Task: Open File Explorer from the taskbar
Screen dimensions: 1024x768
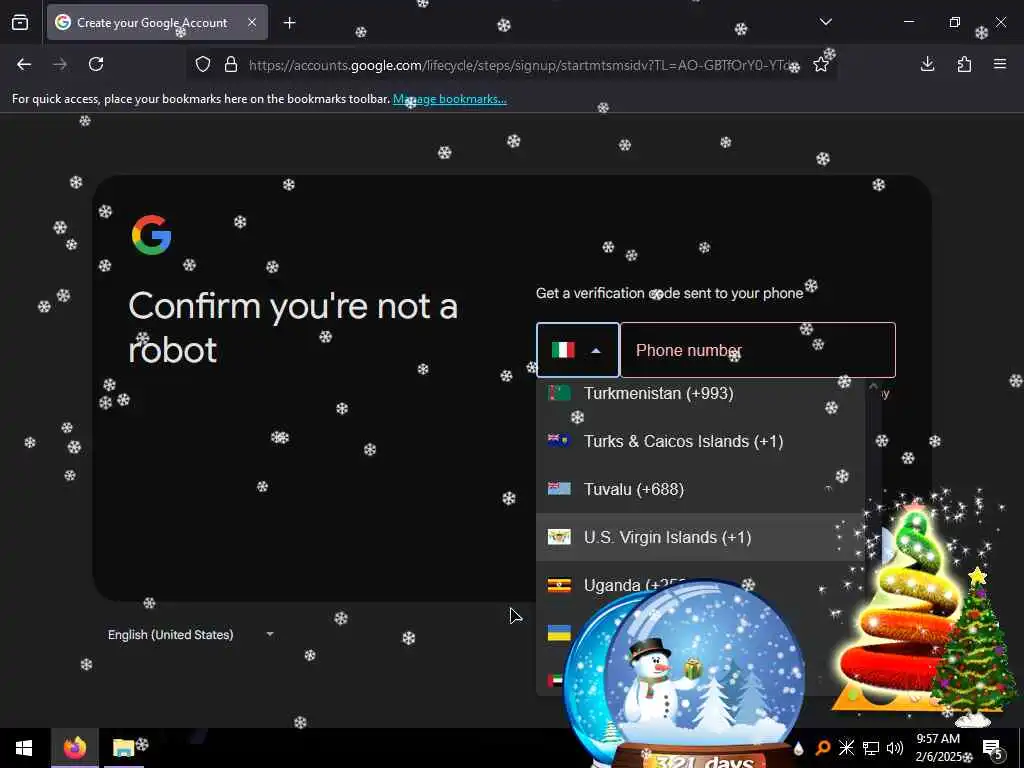Action: (123, 748)
